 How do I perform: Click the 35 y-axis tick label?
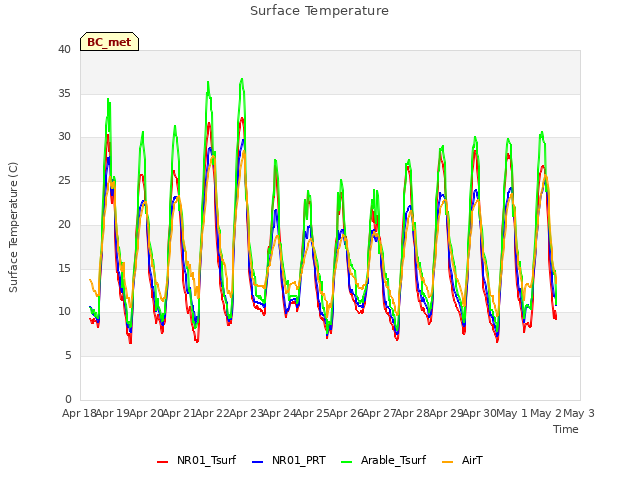[64, 93]
